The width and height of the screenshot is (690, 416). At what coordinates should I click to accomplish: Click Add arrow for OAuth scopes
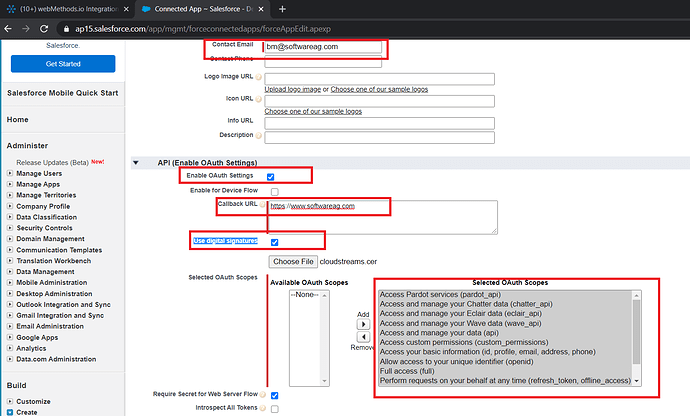(363, 324)
